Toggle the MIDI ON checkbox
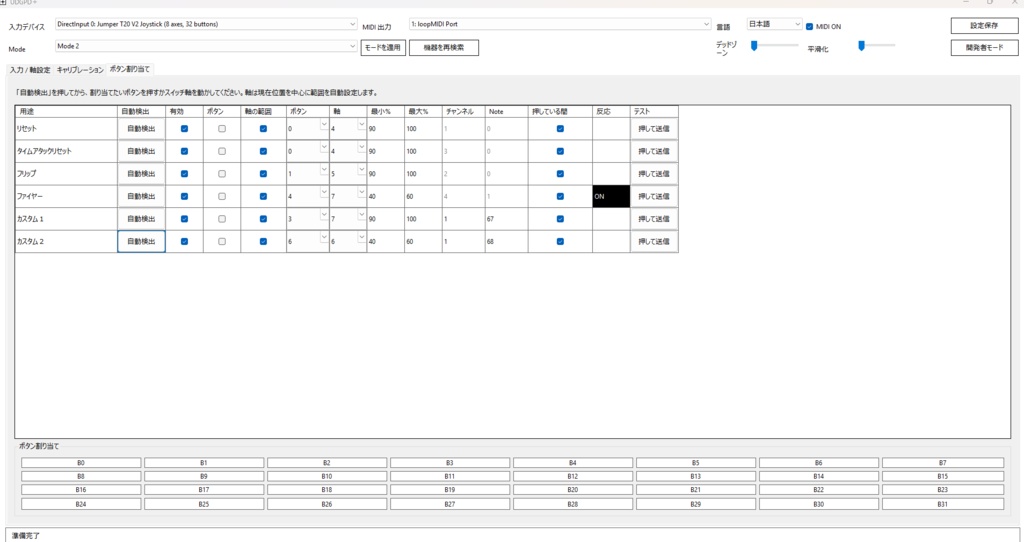 pos(809,27)
